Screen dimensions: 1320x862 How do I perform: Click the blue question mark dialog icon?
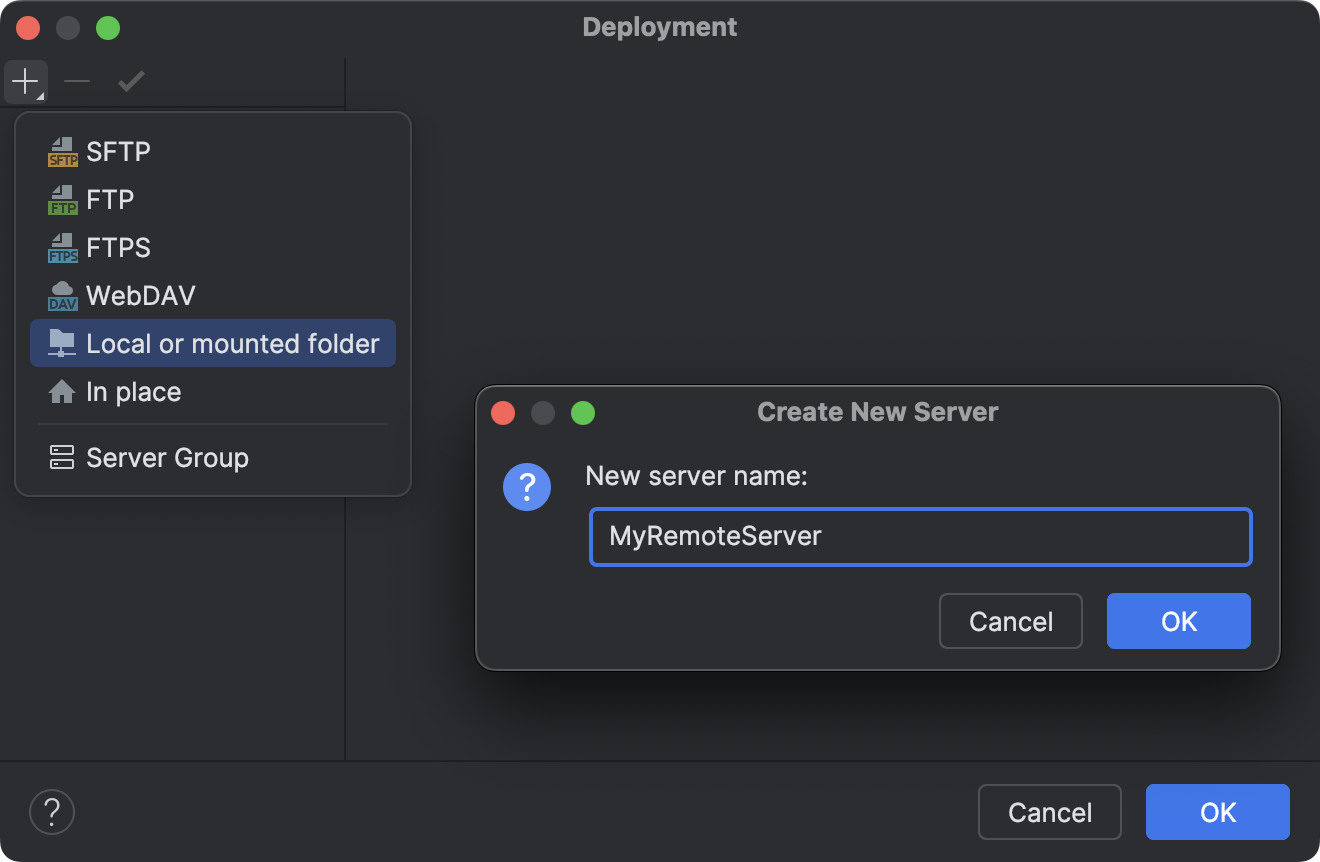point(527,487)
